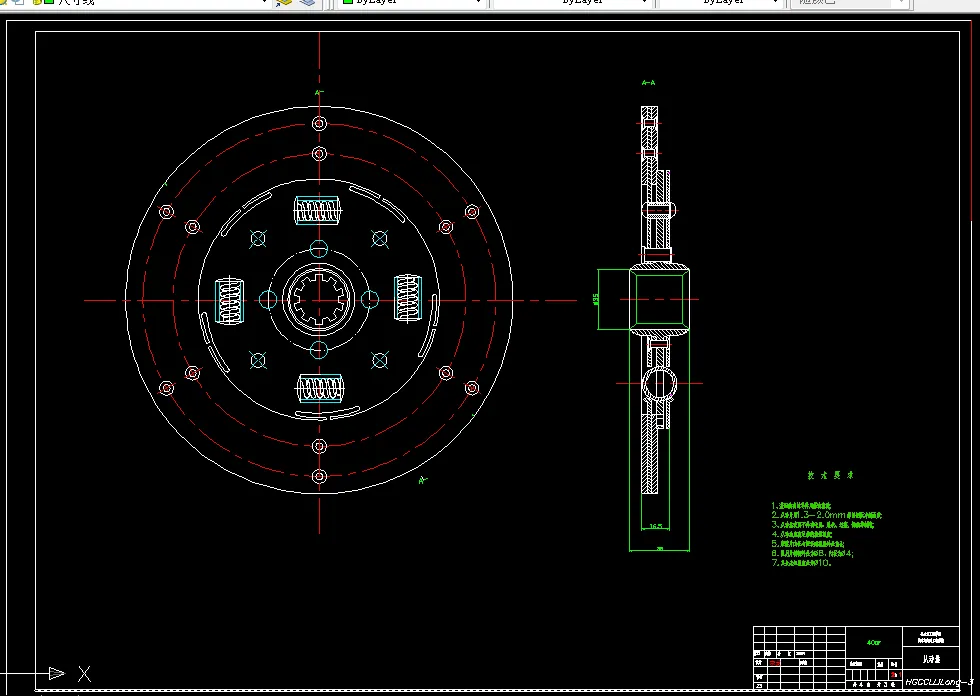Select note line 6 ending with 4;
980x696 pixels.
[812, 554]
